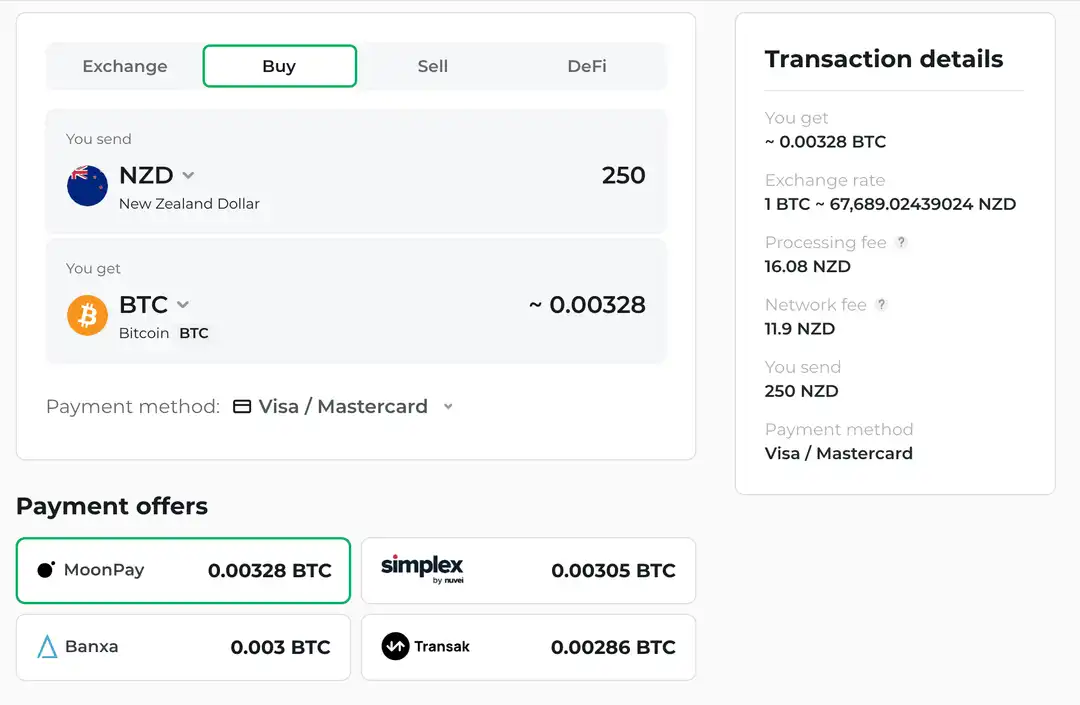1080x705 pixels.
Task: Open the Network fee help tooltip
Action: pyautogui.click(x=881, y=304)
